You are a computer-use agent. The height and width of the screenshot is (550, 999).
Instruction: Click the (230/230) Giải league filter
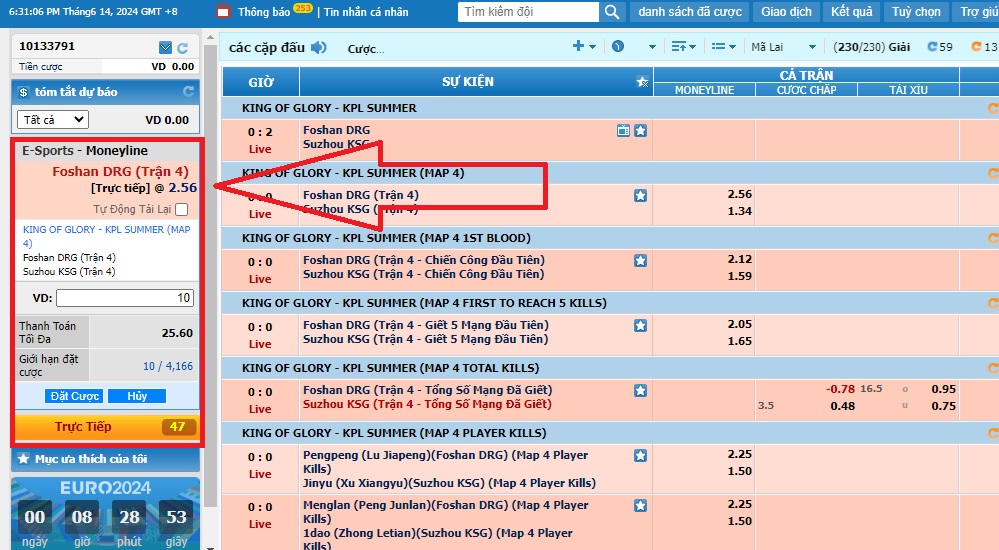[x=872, y=47]
